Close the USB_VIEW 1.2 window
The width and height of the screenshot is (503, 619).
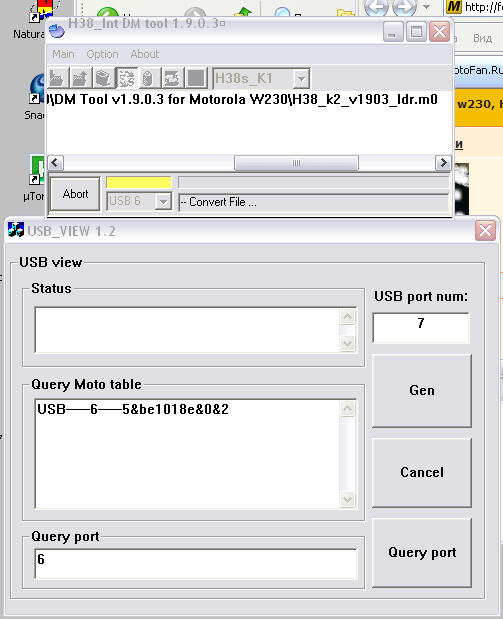[x=485, y=231]
